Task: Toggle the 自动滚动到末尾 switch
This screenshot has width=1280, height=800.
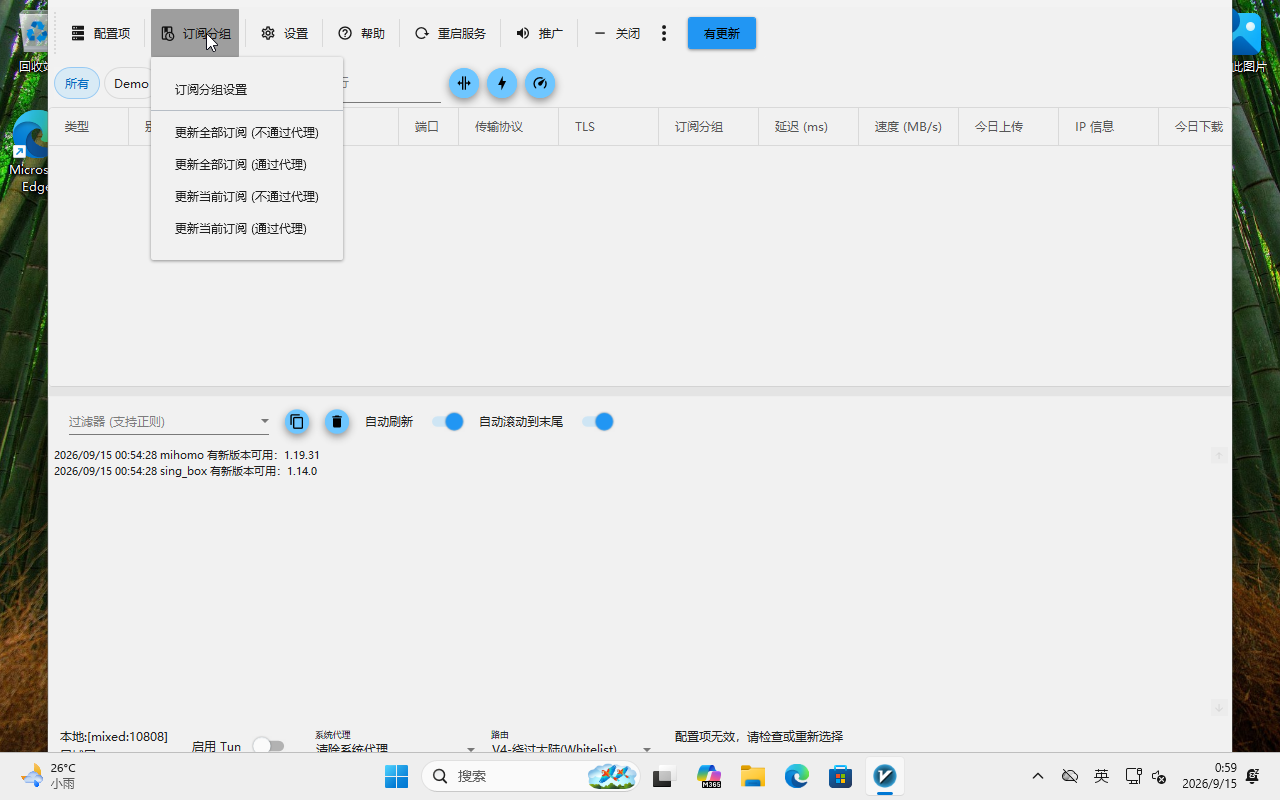Action: click(597, 422)
